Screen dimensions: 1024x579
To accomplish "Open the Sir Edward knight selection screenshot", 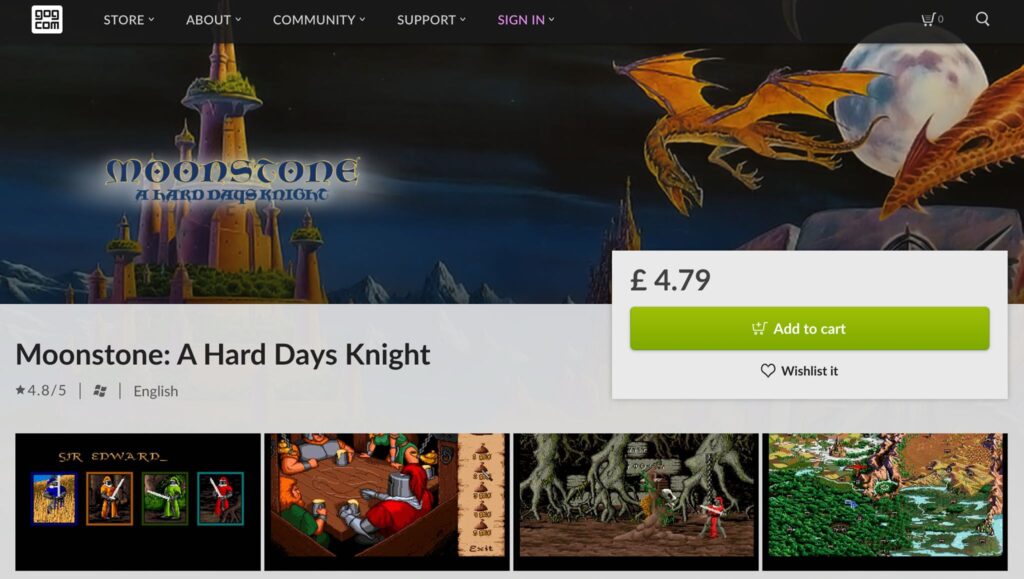I will click(x=138, y=502).
